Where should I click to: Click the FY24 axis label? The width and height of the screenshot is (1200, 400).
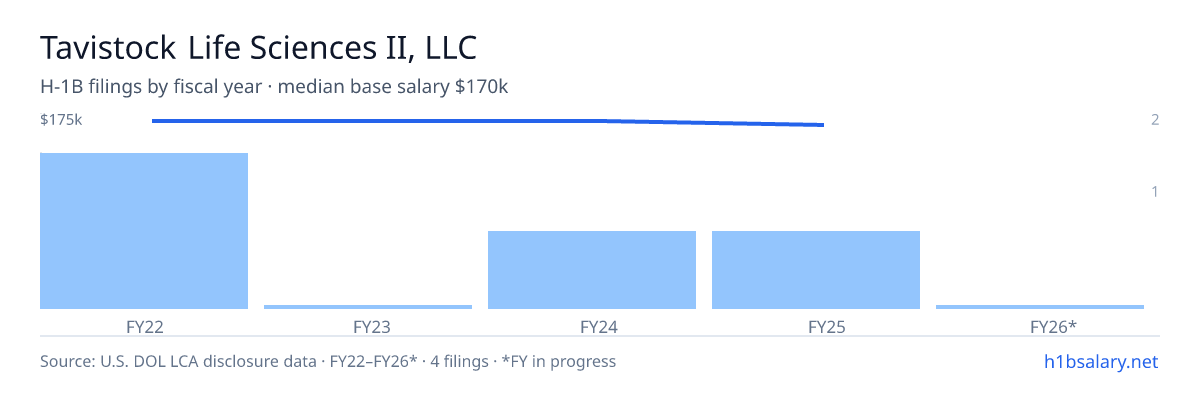(592, 326)
